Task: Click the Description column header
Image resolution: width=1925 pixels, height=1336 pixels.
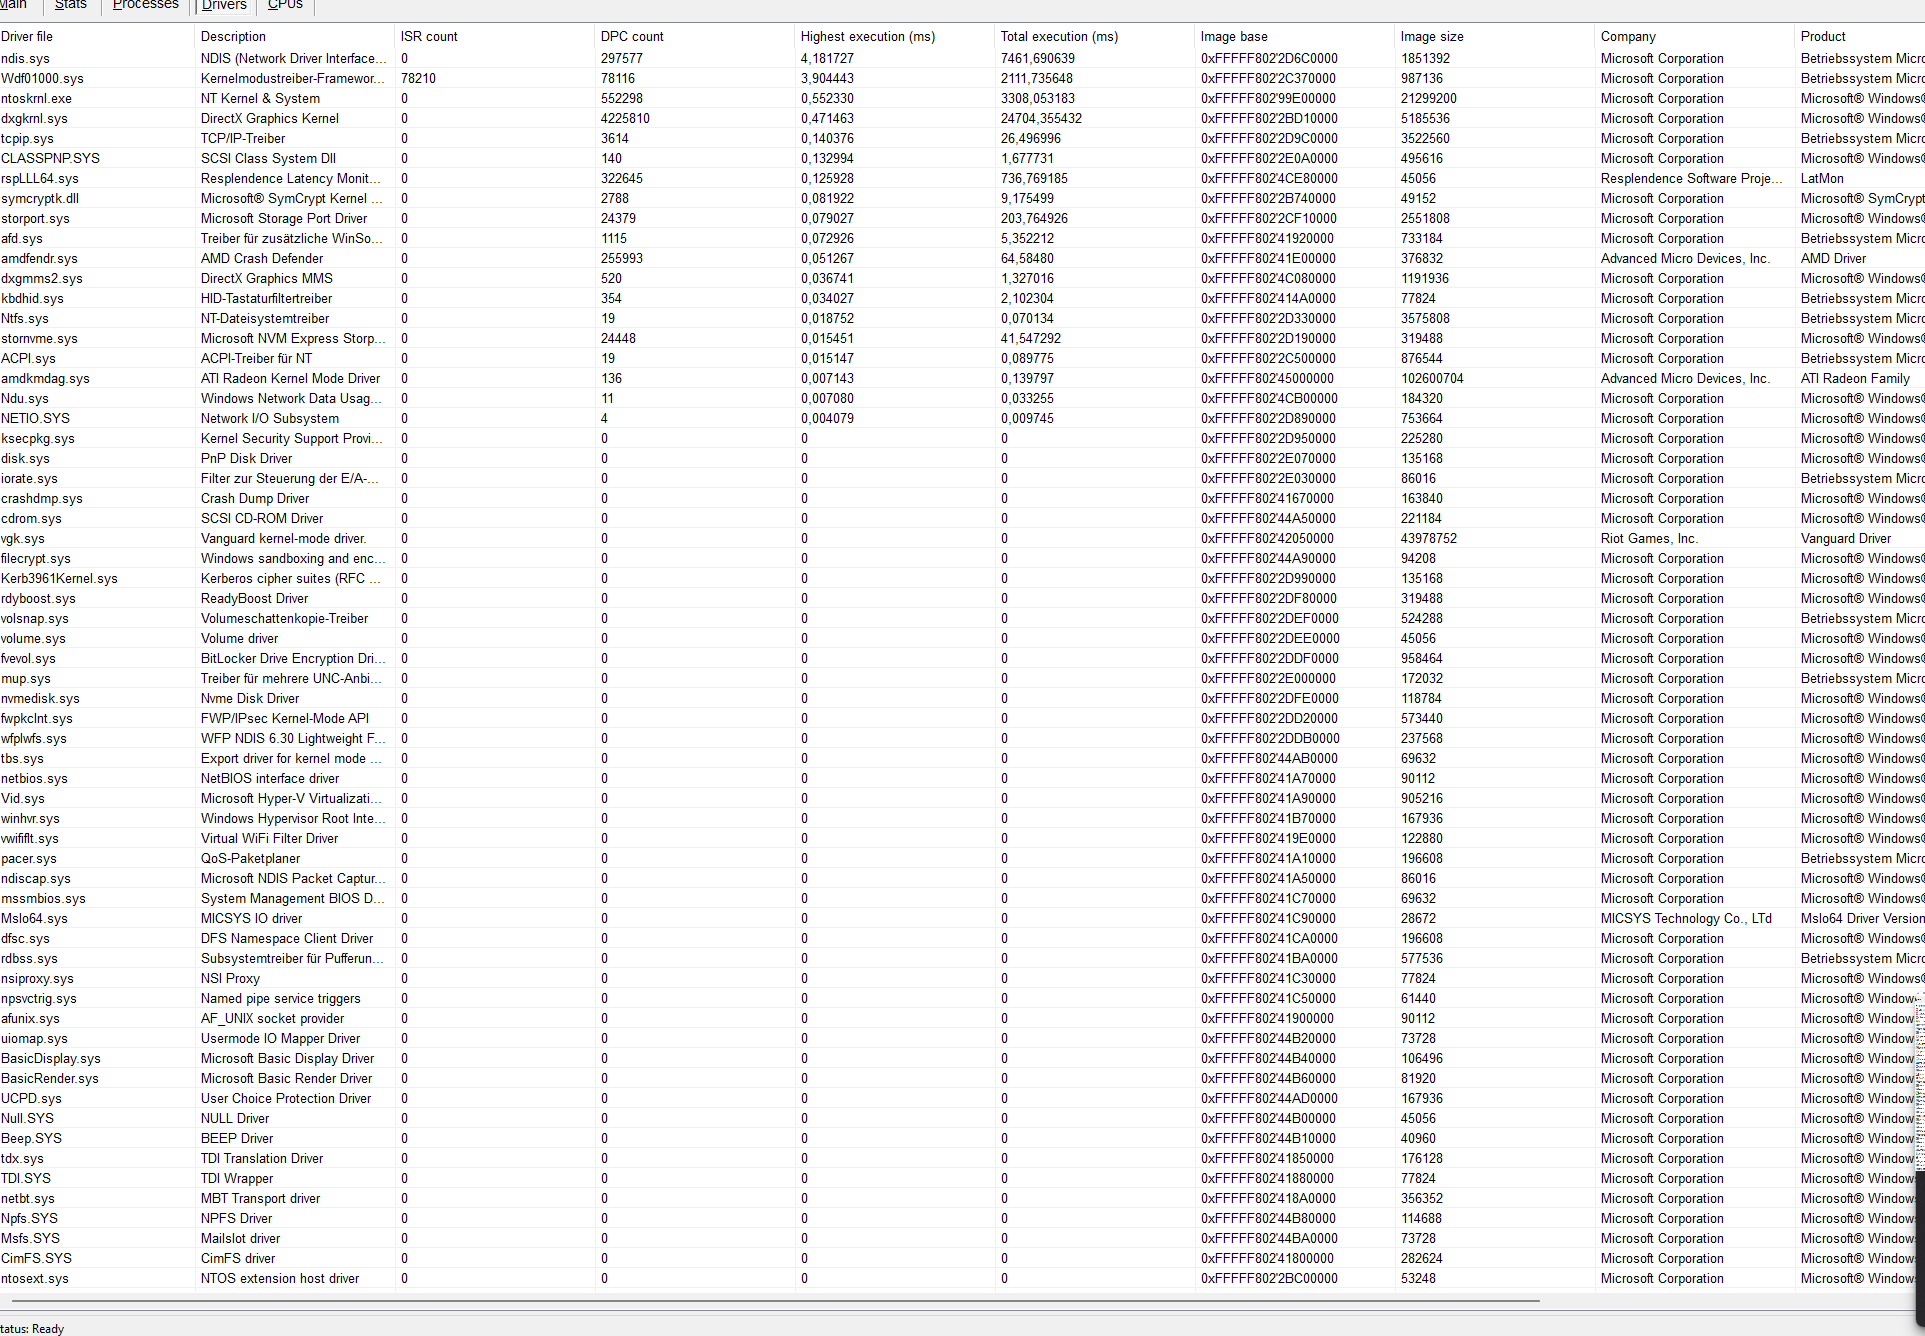Action: (233, 36)
